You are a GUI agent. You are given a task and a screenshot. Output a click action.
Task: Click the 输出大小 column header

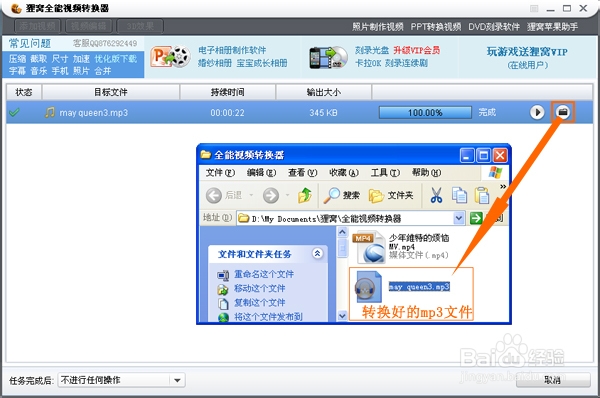(323, 92)
